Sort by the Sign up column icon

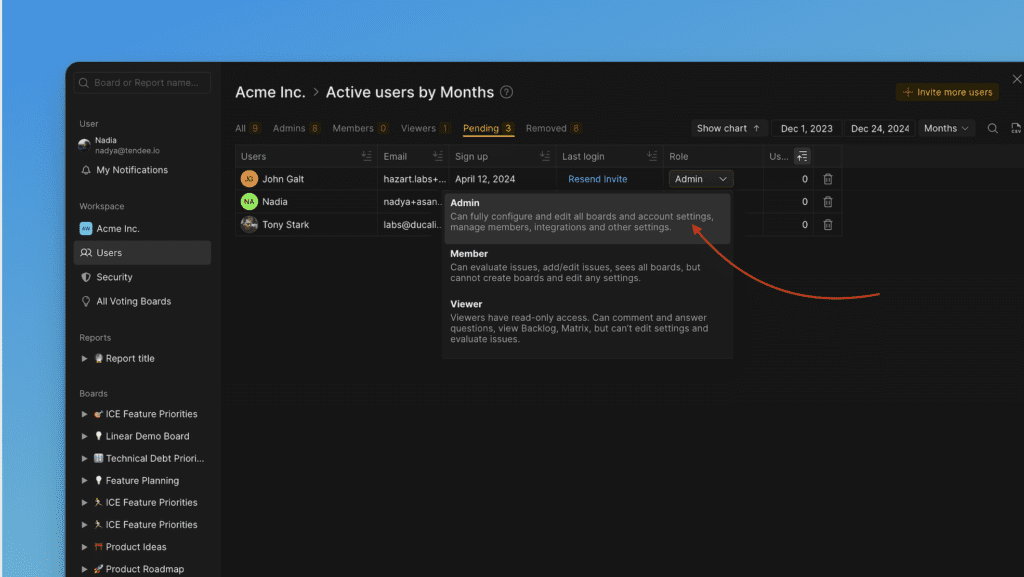point(544,157)
